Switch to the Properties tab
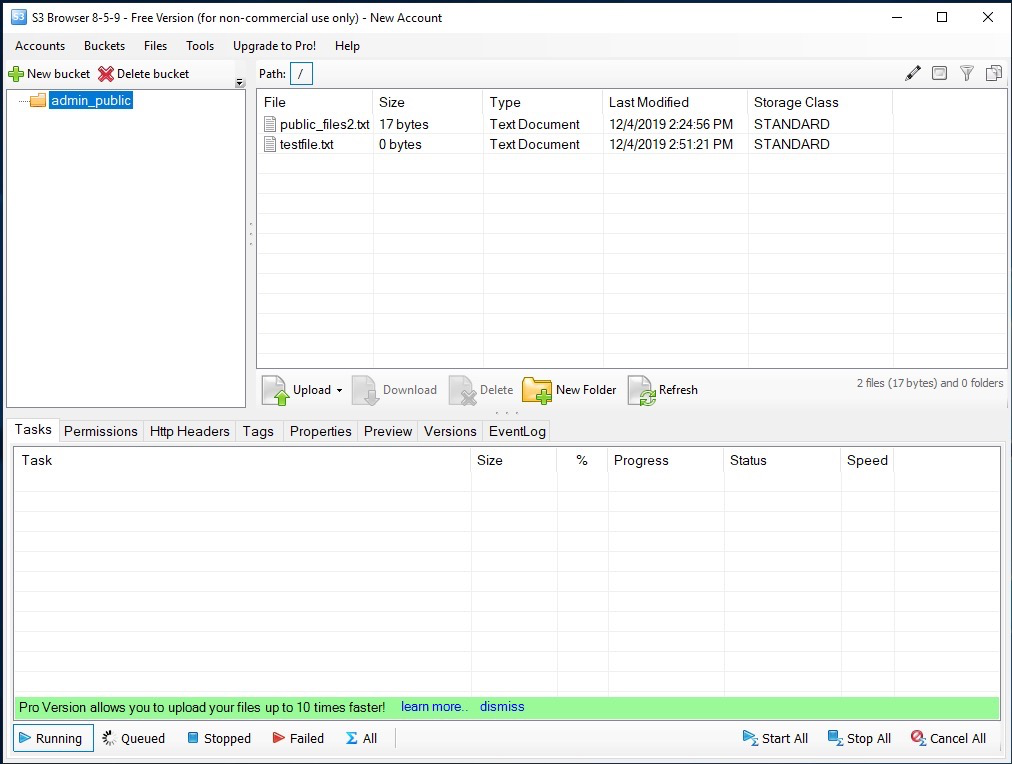1012x764 pixels. [x=321, y=431]
